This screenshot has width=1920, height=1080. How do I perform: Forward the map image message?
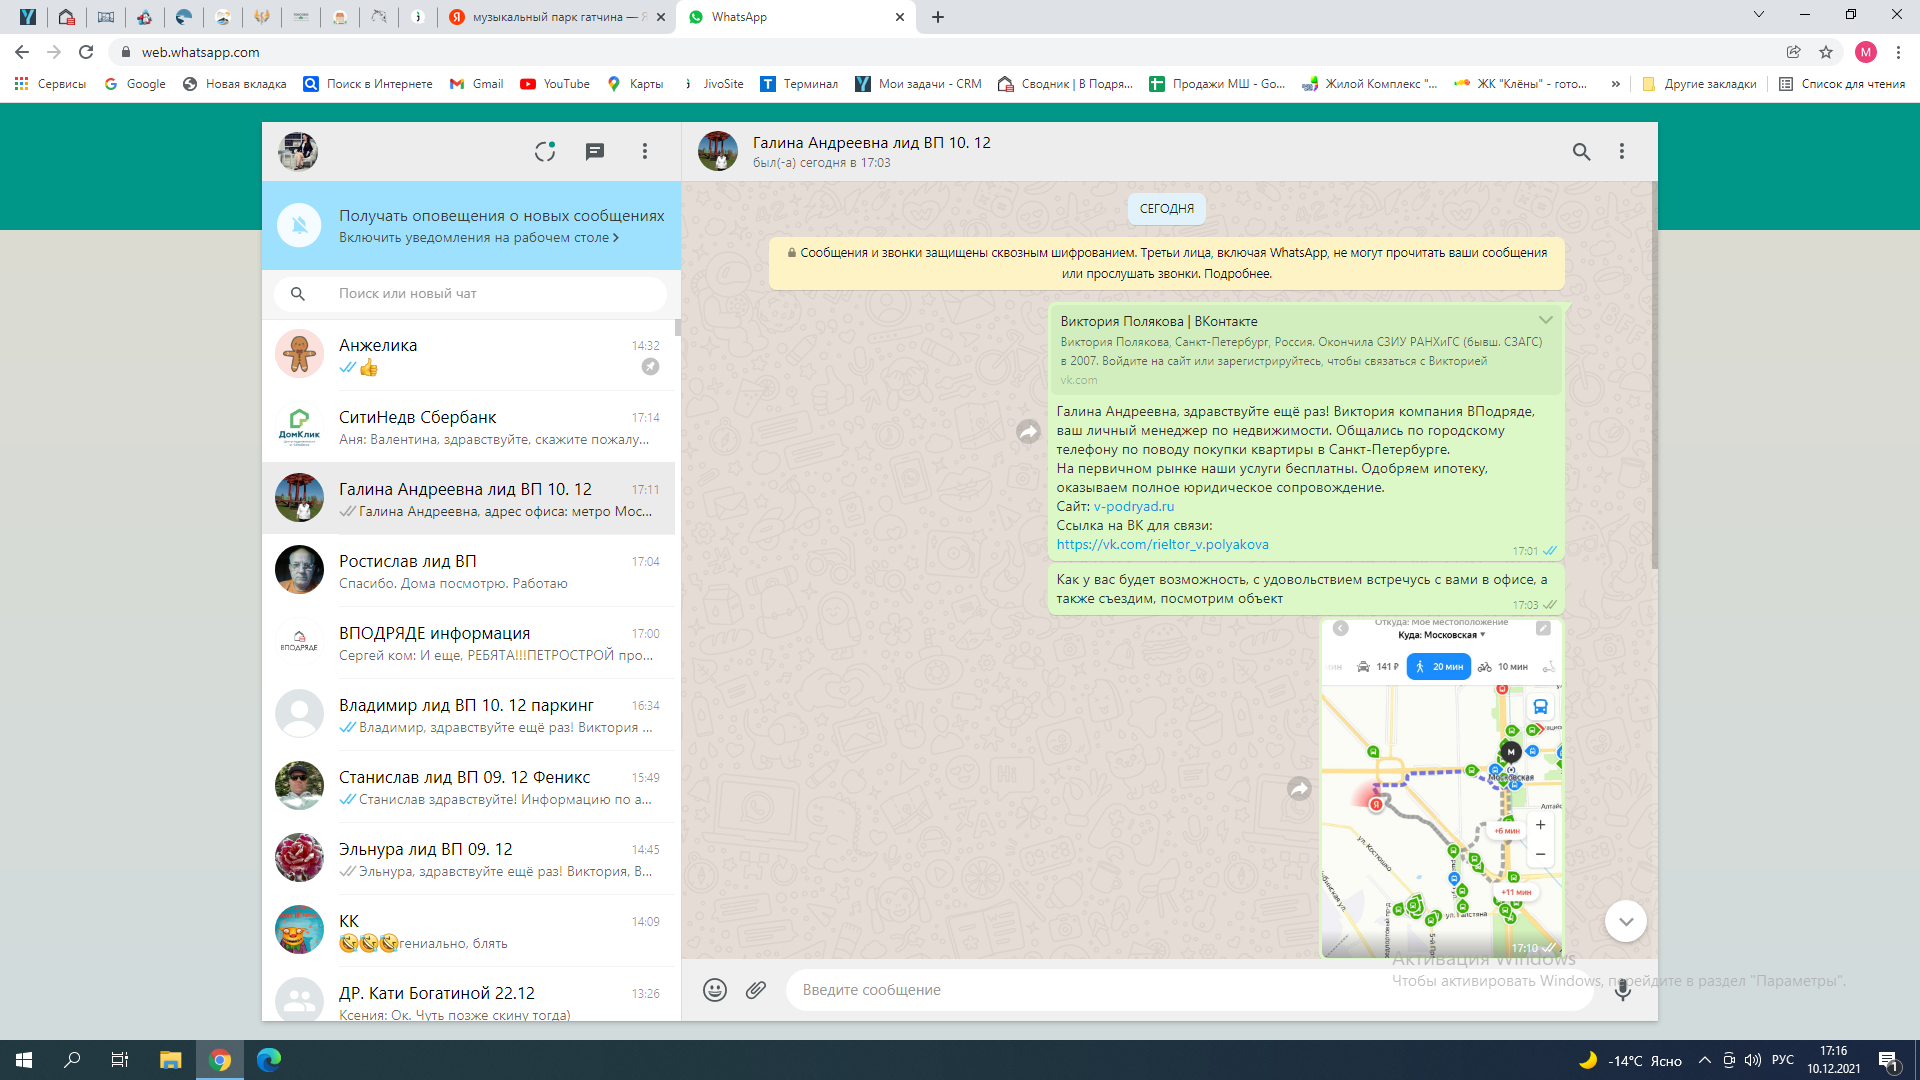[1299, 789]
